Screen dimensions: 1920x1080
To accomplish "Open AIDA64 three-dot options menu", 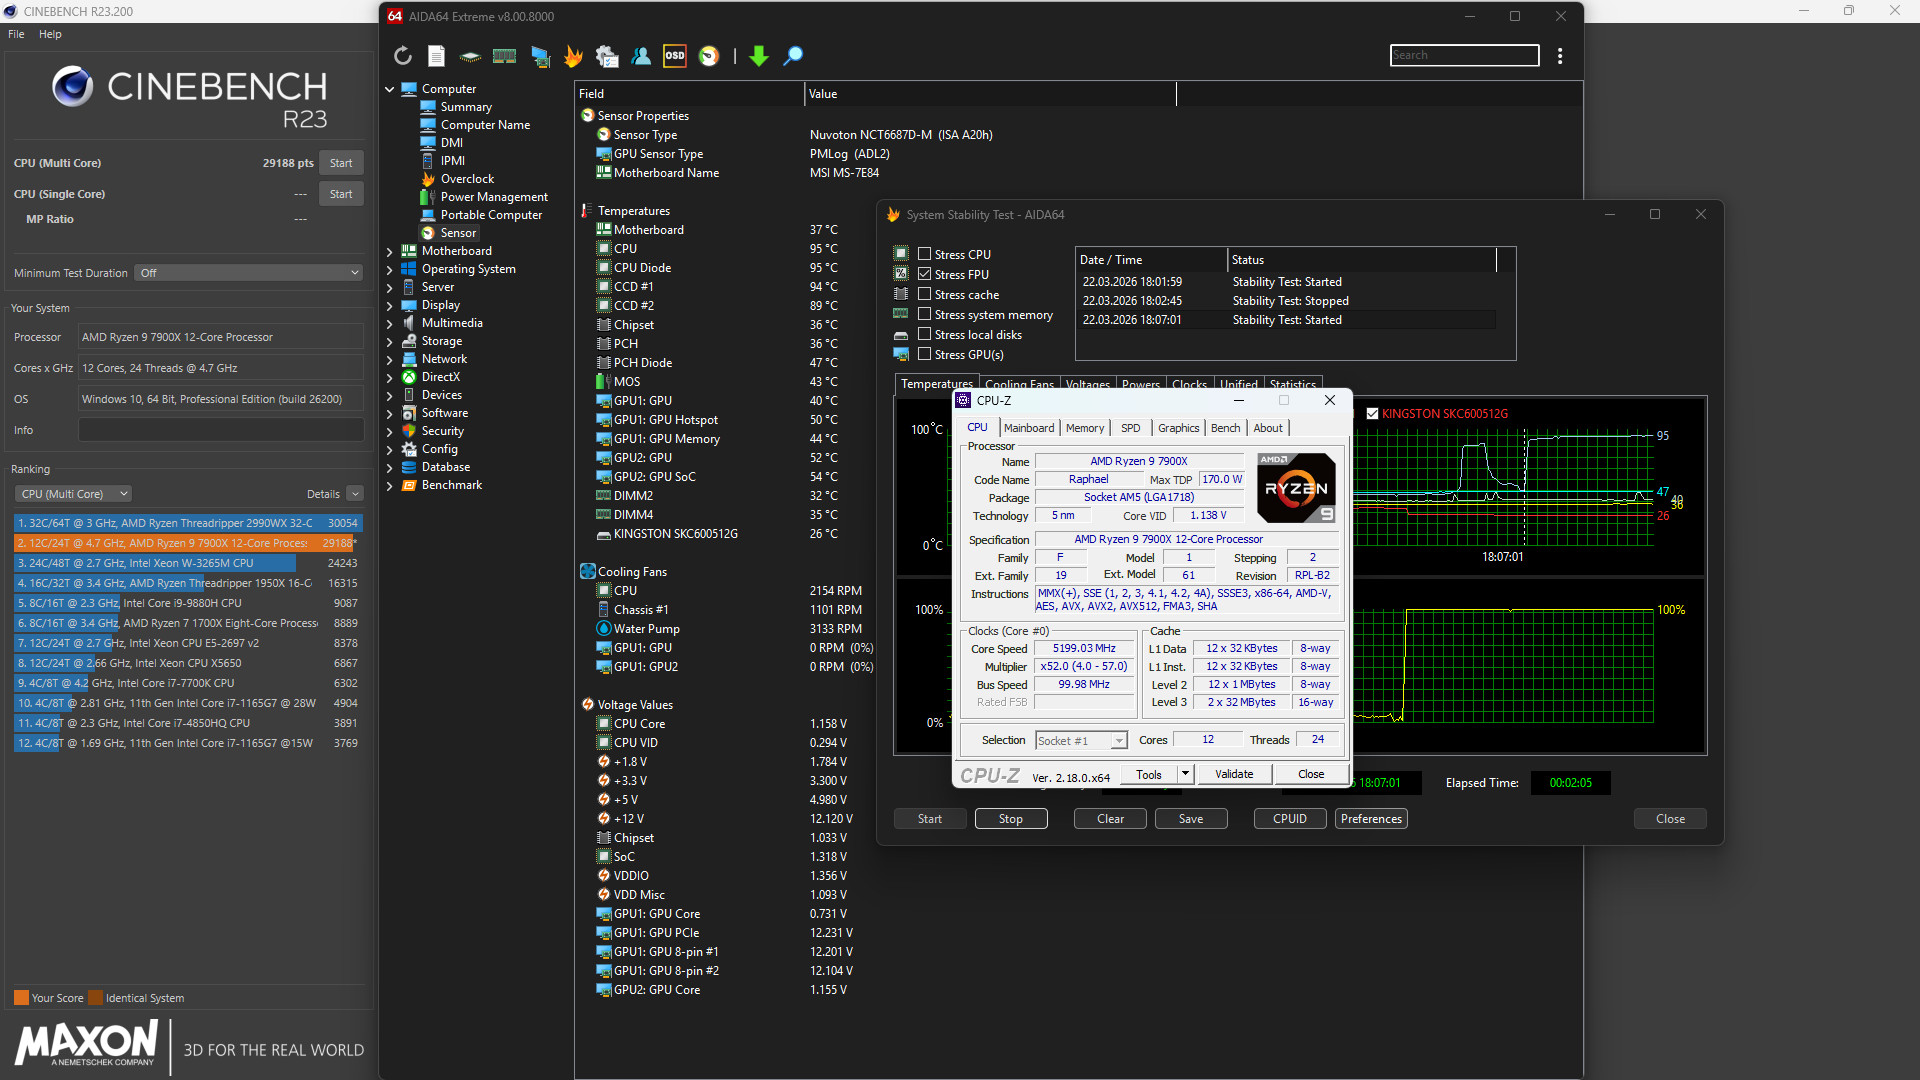I will 1560,56.
